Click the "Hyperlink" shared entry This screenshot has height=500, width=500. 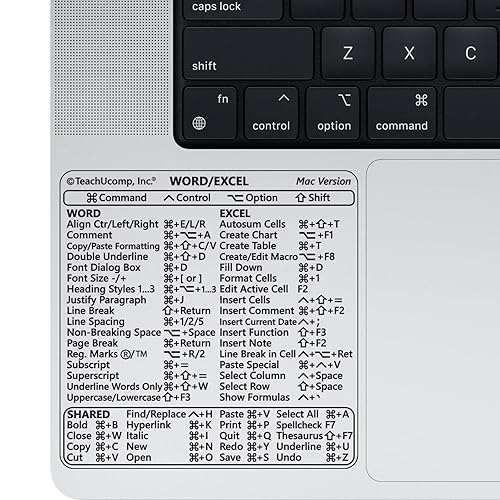169,425
